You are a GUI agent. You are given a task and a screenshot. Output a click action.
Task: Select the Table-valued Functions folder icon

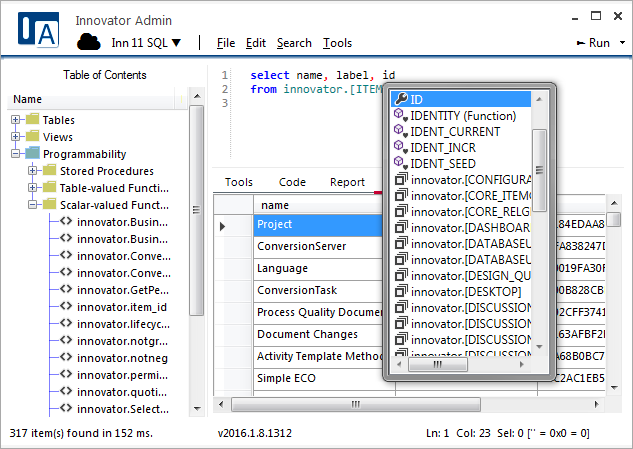(x=49, y=187)
